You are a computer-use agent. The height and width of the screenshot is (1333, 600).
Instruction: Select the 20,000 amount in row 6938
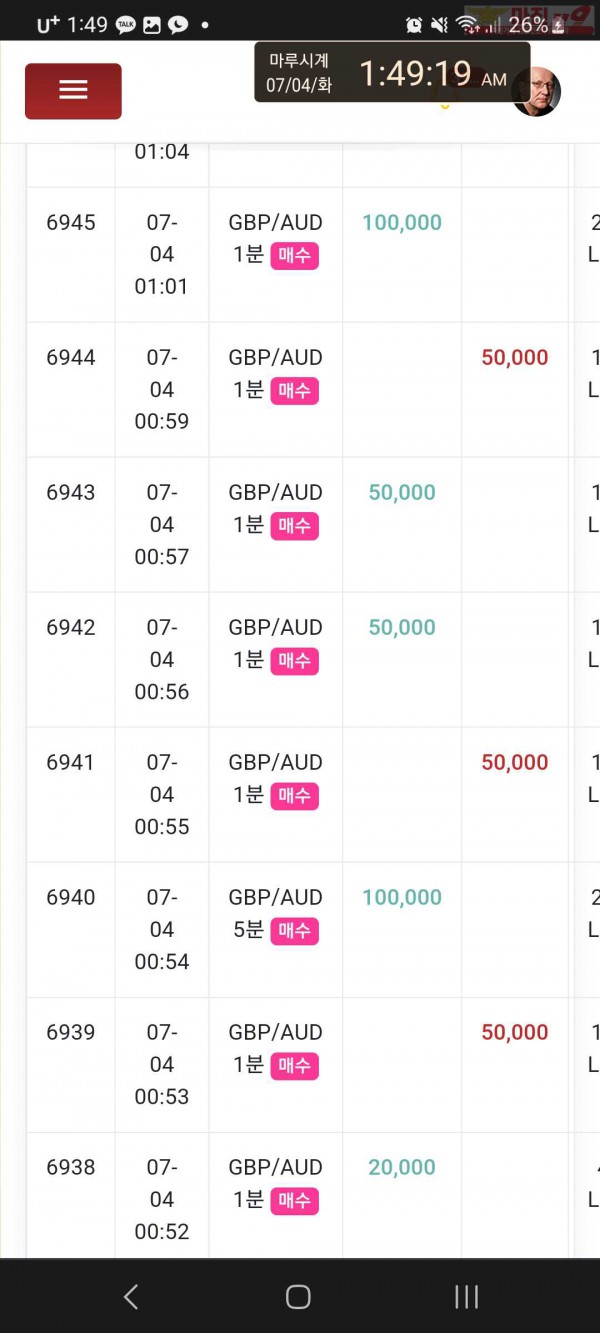(402, 1168)
